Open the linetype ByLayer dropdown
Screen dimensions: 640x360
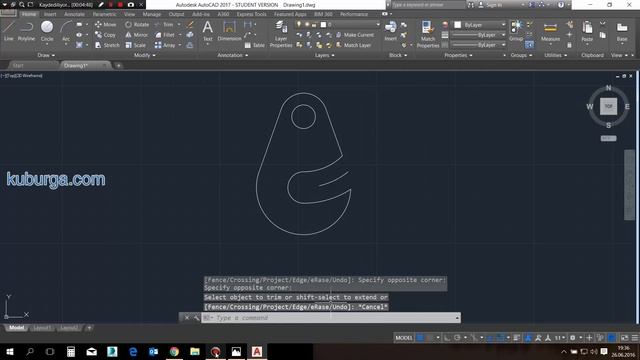click(480, 45)
